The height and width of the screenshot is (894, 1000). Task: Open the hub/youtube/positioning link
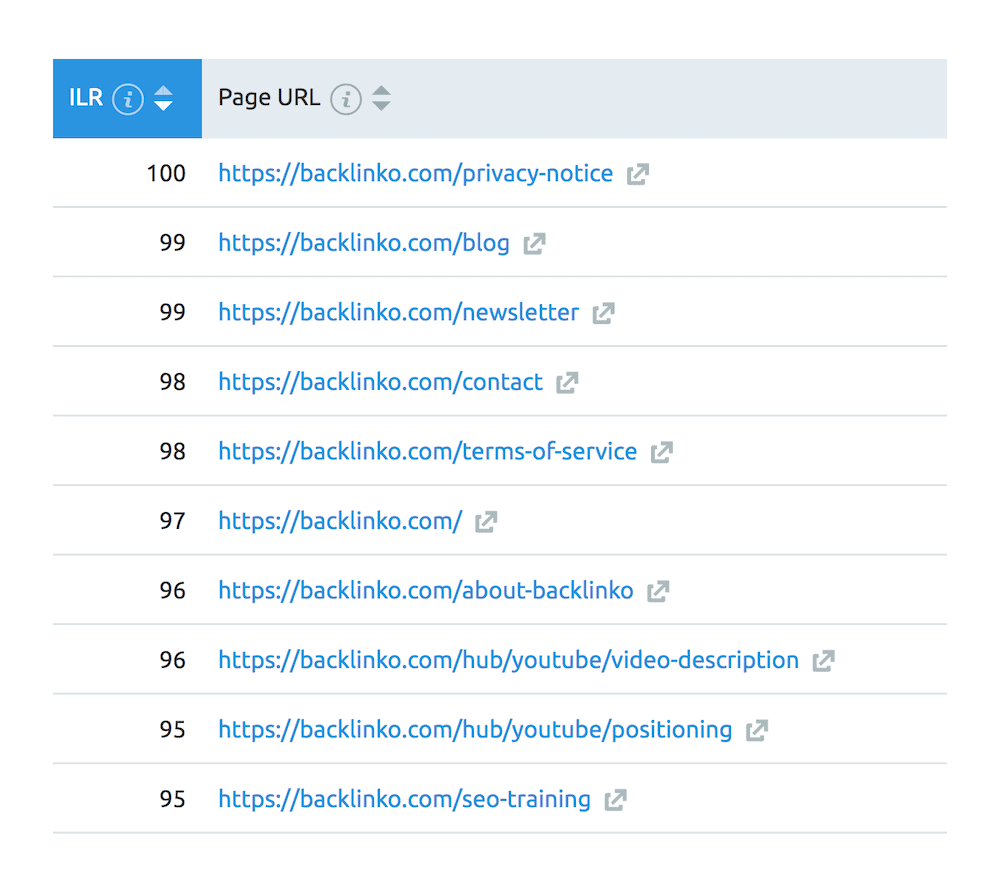475,729
